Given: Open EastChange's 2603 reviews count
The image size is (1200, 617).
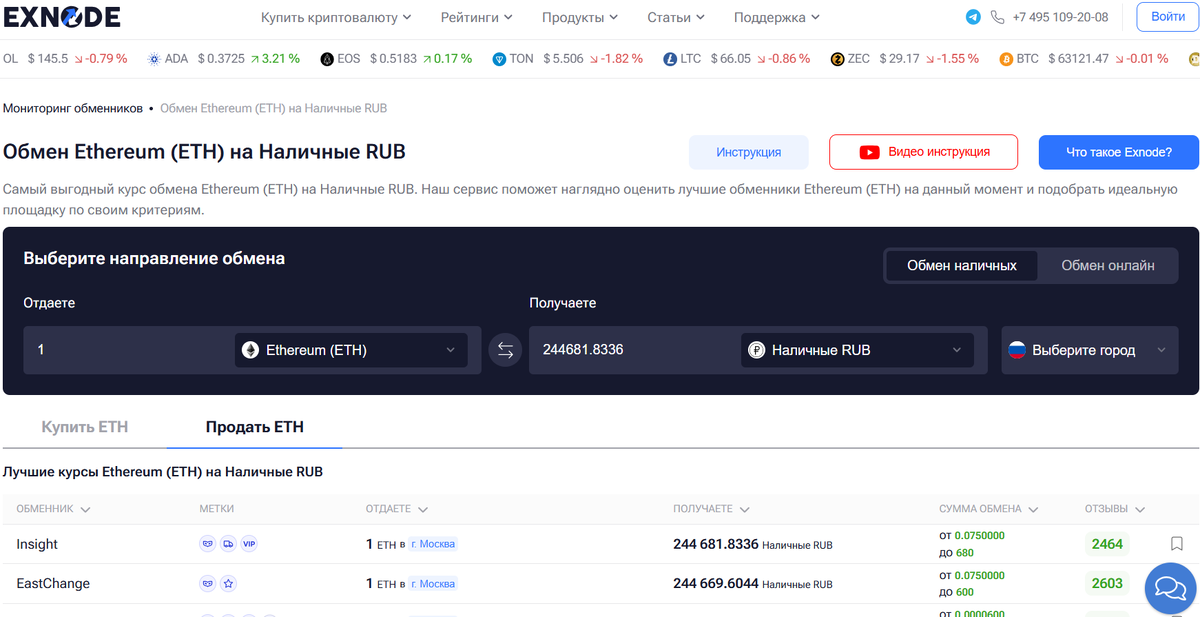Looking at the screenshot, I should coord(1107,583).
